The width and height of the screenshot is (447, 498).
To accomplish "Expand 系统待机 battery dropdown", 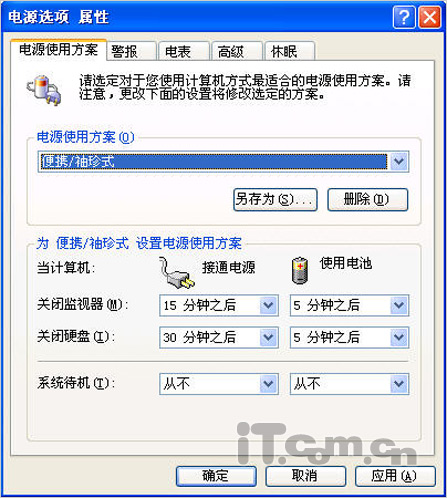I will pos(399,384).
